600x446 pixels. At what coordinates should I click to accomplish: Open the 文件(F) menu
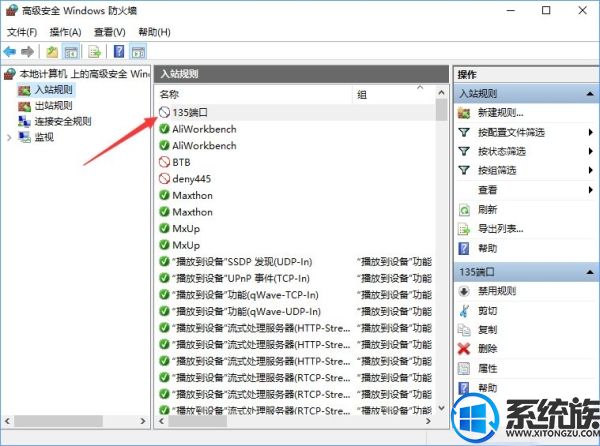click(22, 32)
